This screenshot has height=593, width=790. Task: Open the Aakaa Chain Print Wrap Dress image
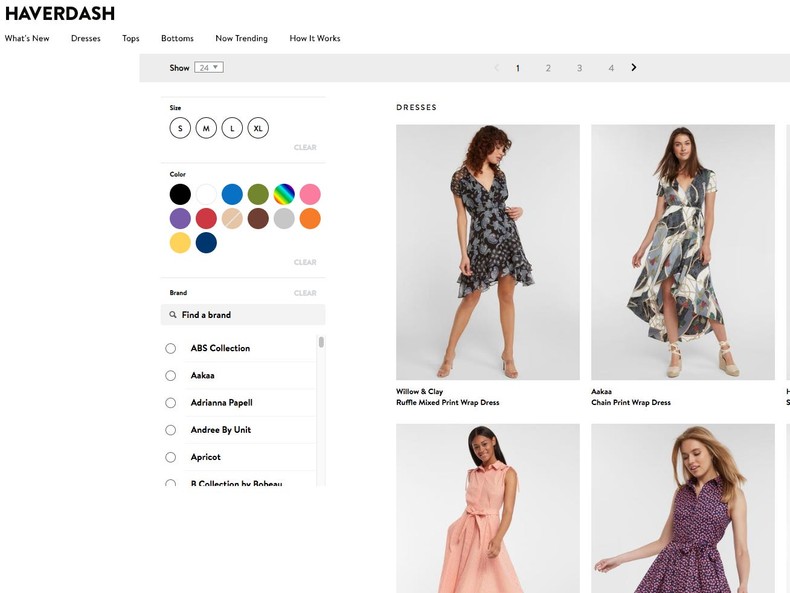coord(682,252)
